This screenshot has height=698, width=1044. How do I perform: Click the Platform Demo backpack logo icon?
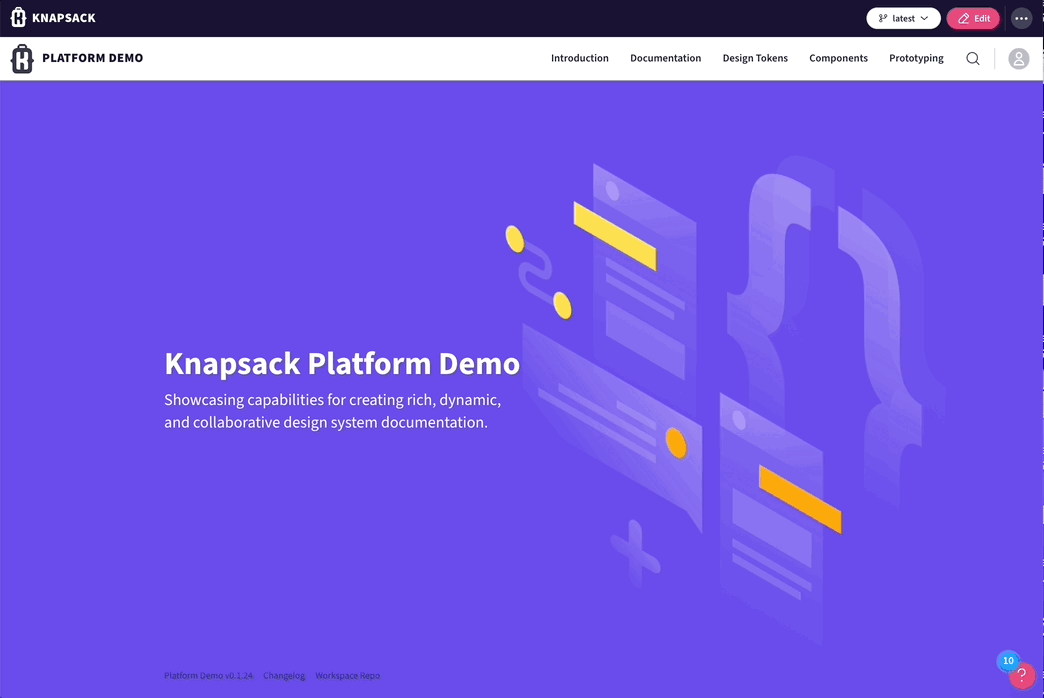coord(22,59)
